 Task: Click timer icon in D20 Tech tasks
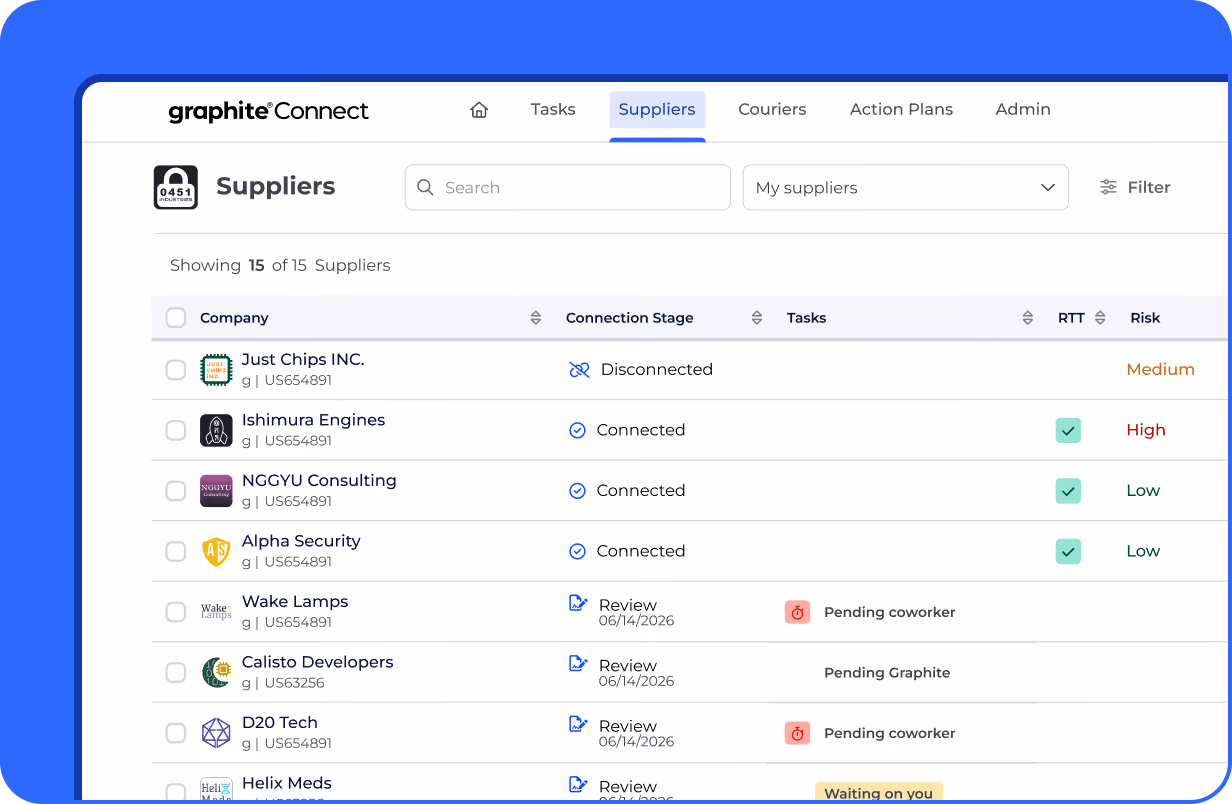[797, 733]
